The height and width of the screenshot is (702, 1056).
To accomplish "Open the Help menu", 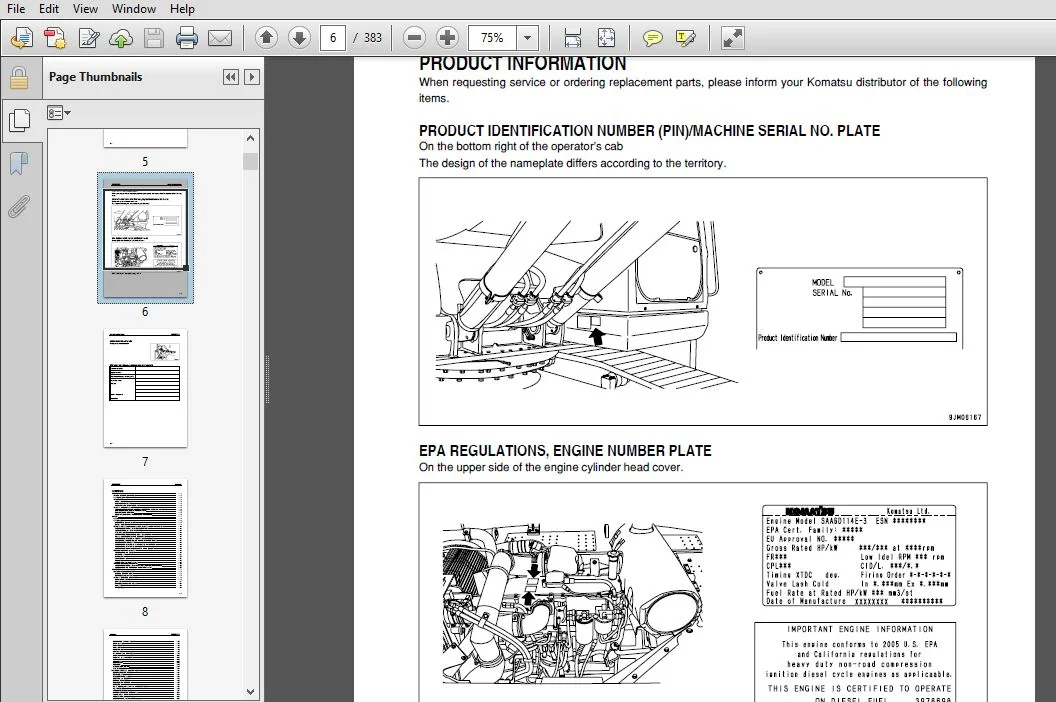I will tap(182, 9).
